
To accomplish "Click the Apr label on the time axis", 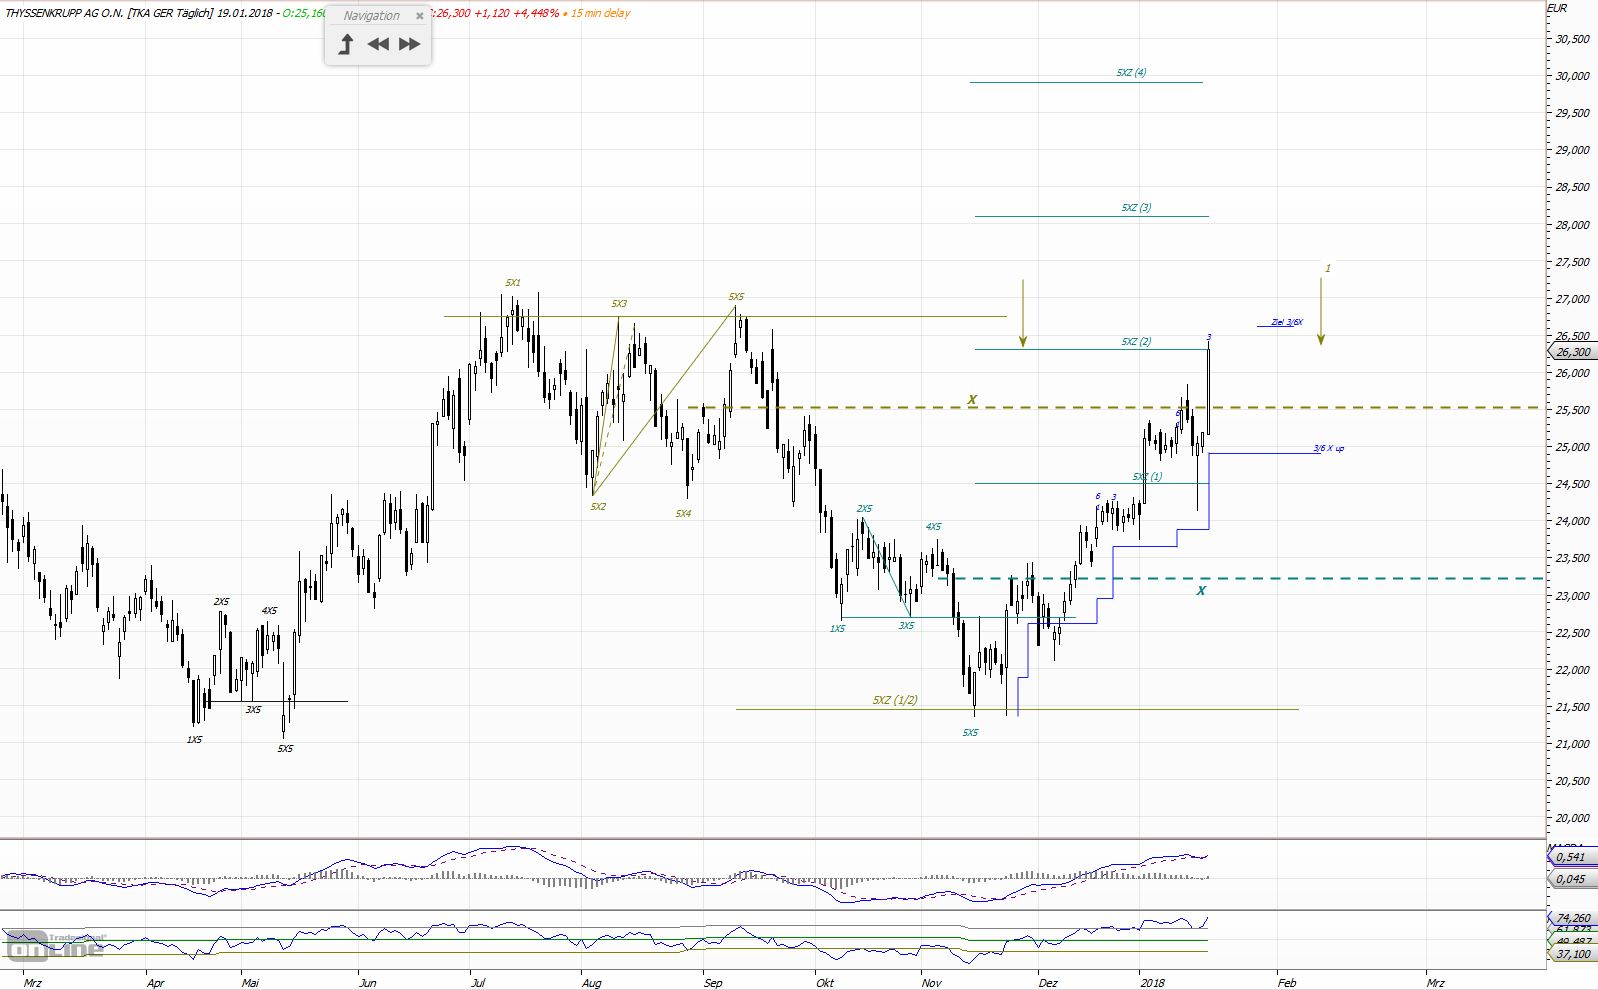I will (155, 983).
